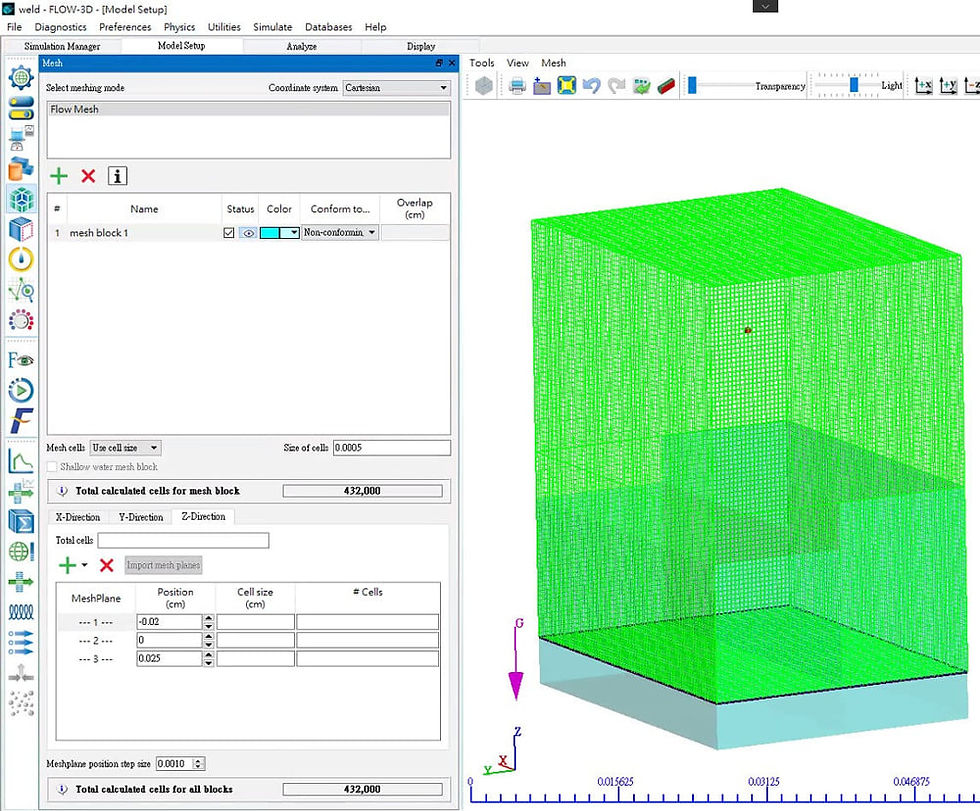Delete mesh block with red X
Image resolution: width=980 pixels, height=811 pixels.
pyautogui.click(x=88, y=176)
